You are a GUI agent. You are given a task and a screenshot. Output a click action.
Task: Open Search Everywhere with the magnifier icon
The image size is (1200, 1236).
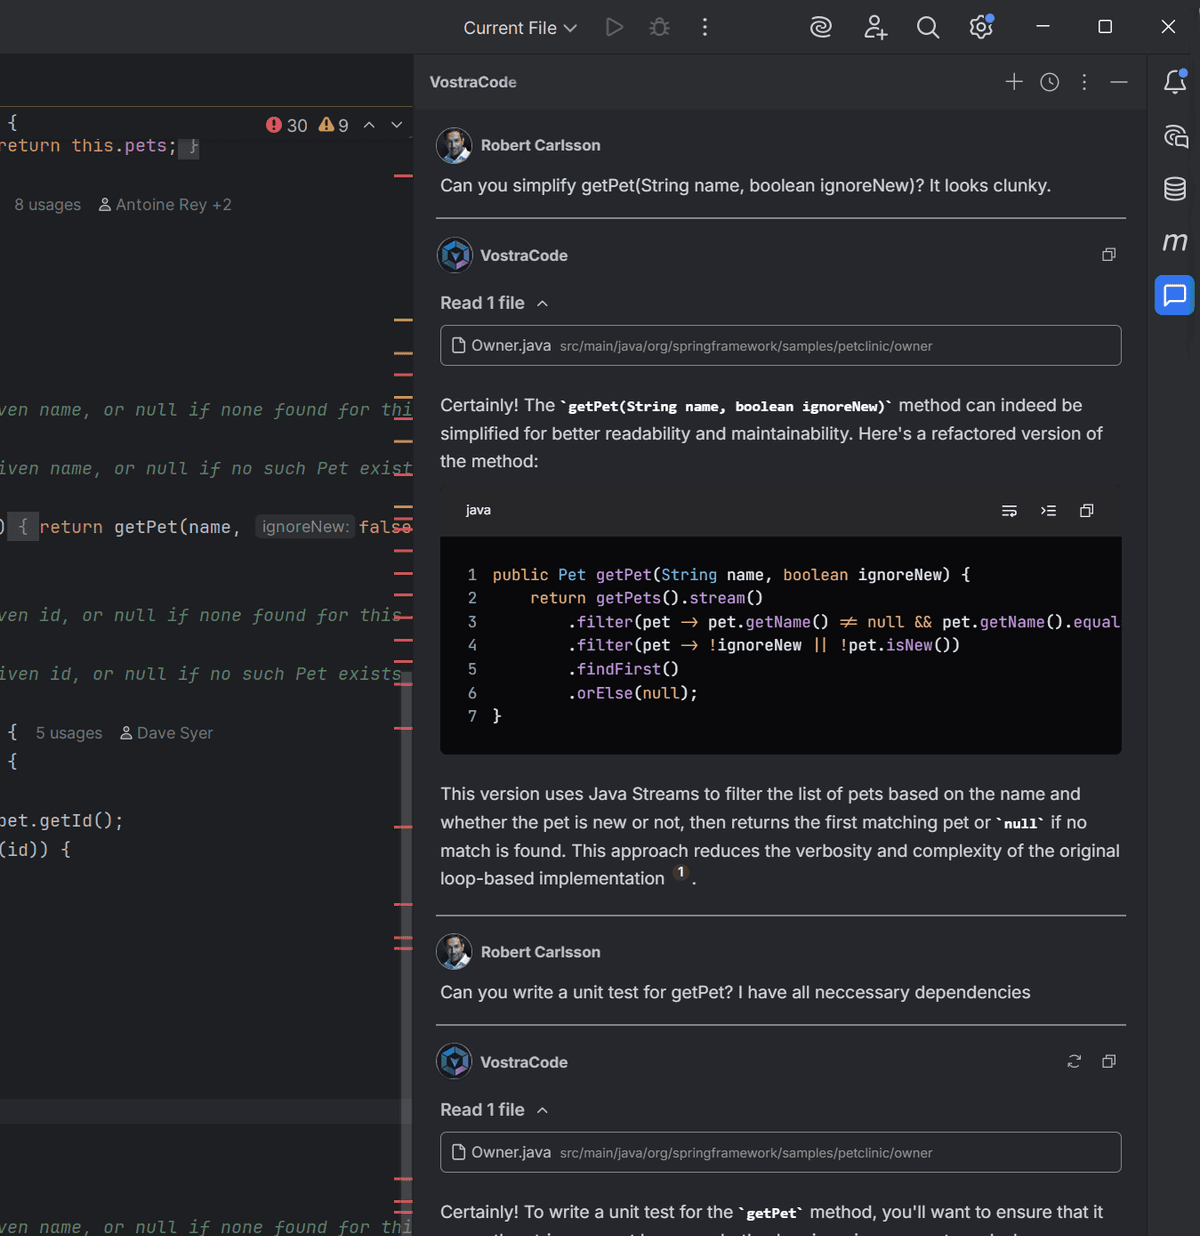[x=928, y=27]
